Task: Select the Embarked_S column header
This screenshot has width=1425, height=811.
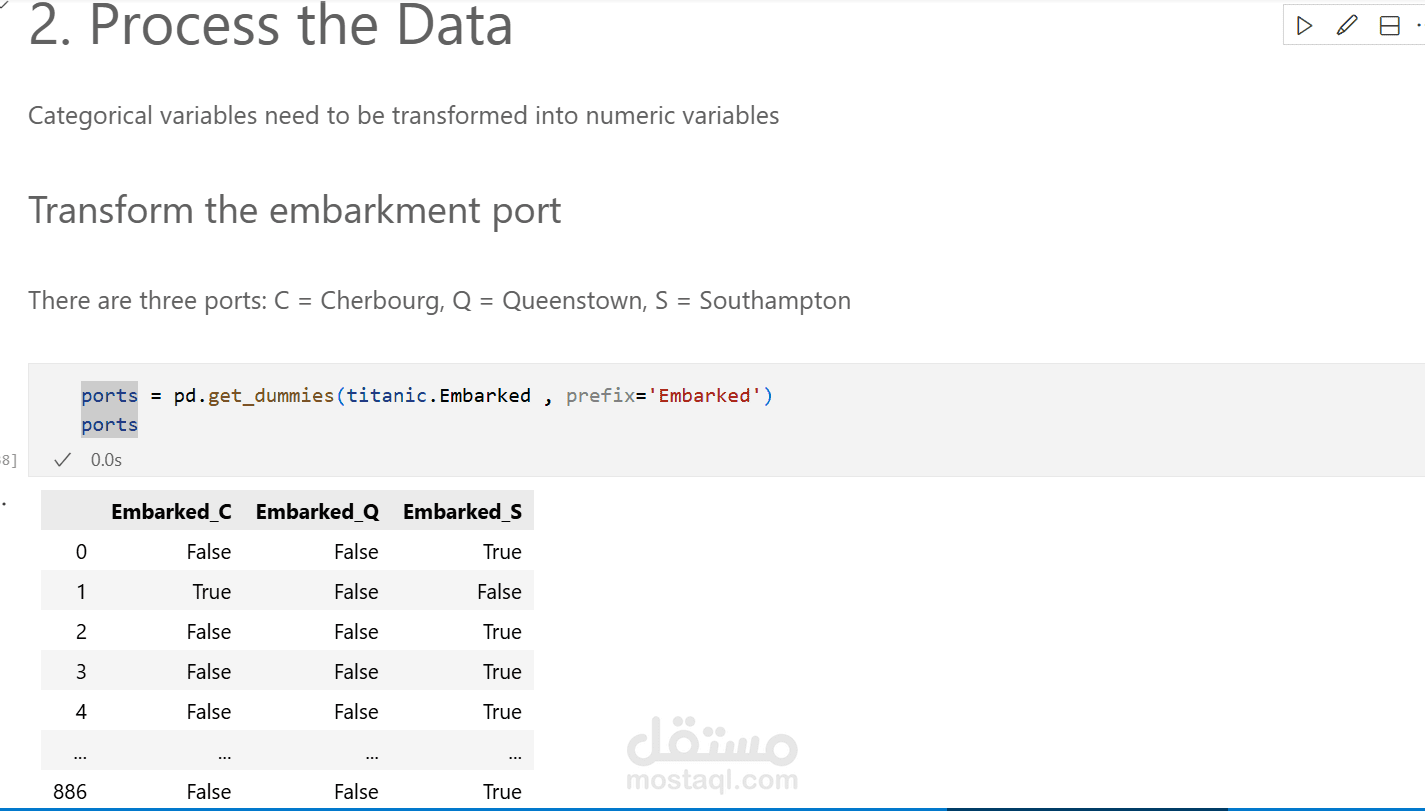Action: point(462,511)
